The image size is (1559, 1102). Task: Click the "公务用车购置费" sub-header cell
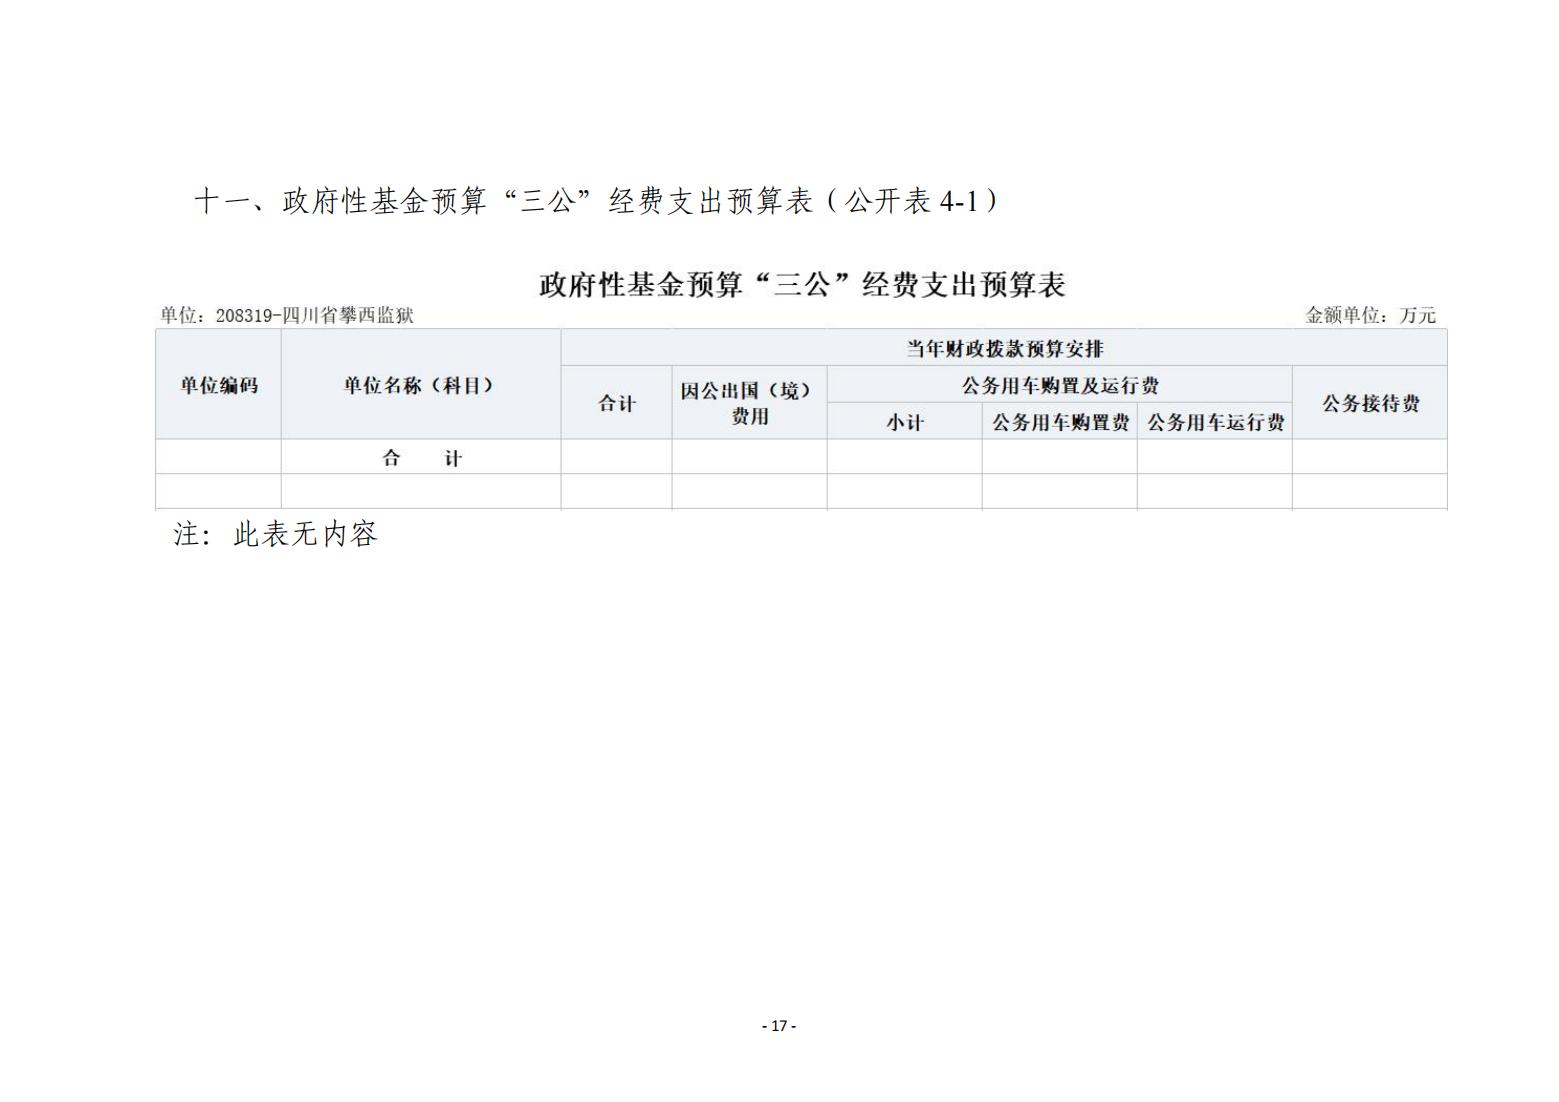[1059, 423]
